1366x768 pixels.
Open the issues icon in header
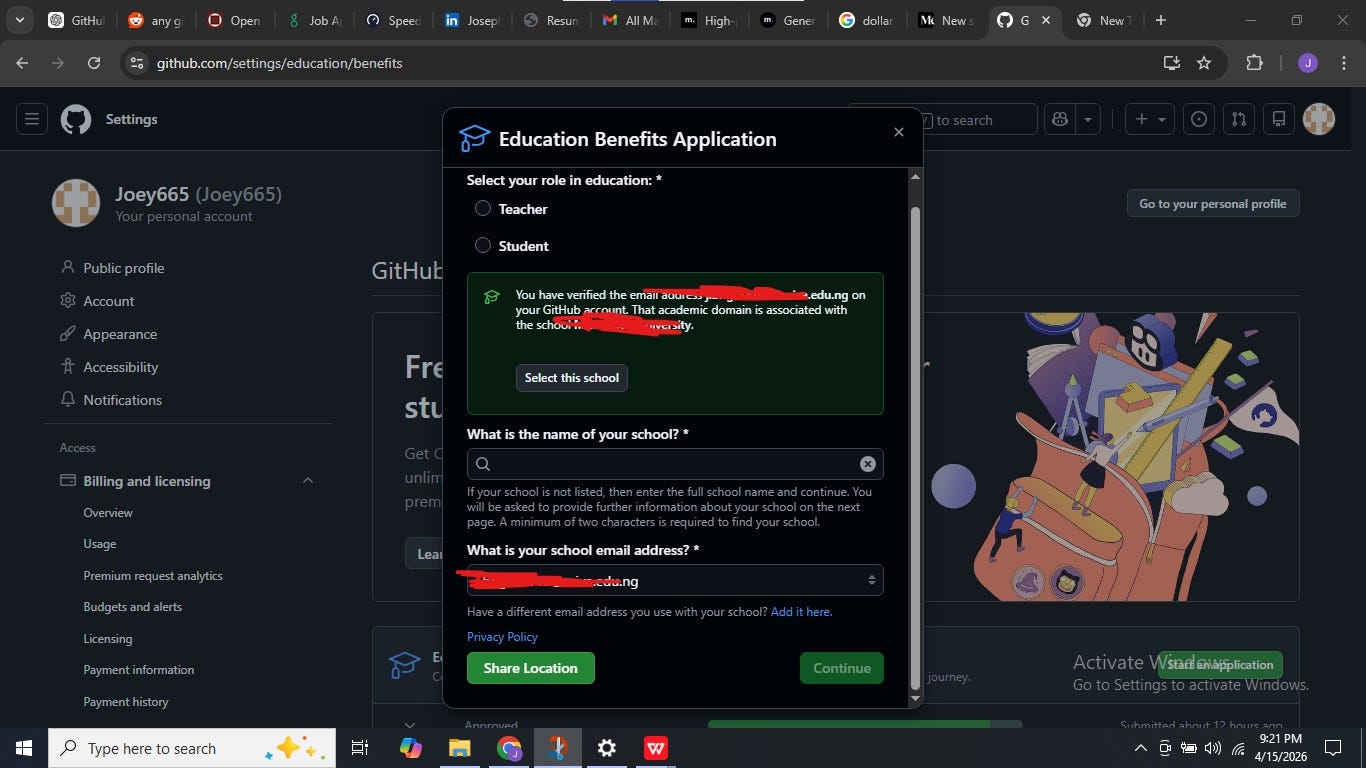(x=1199, y=119)
